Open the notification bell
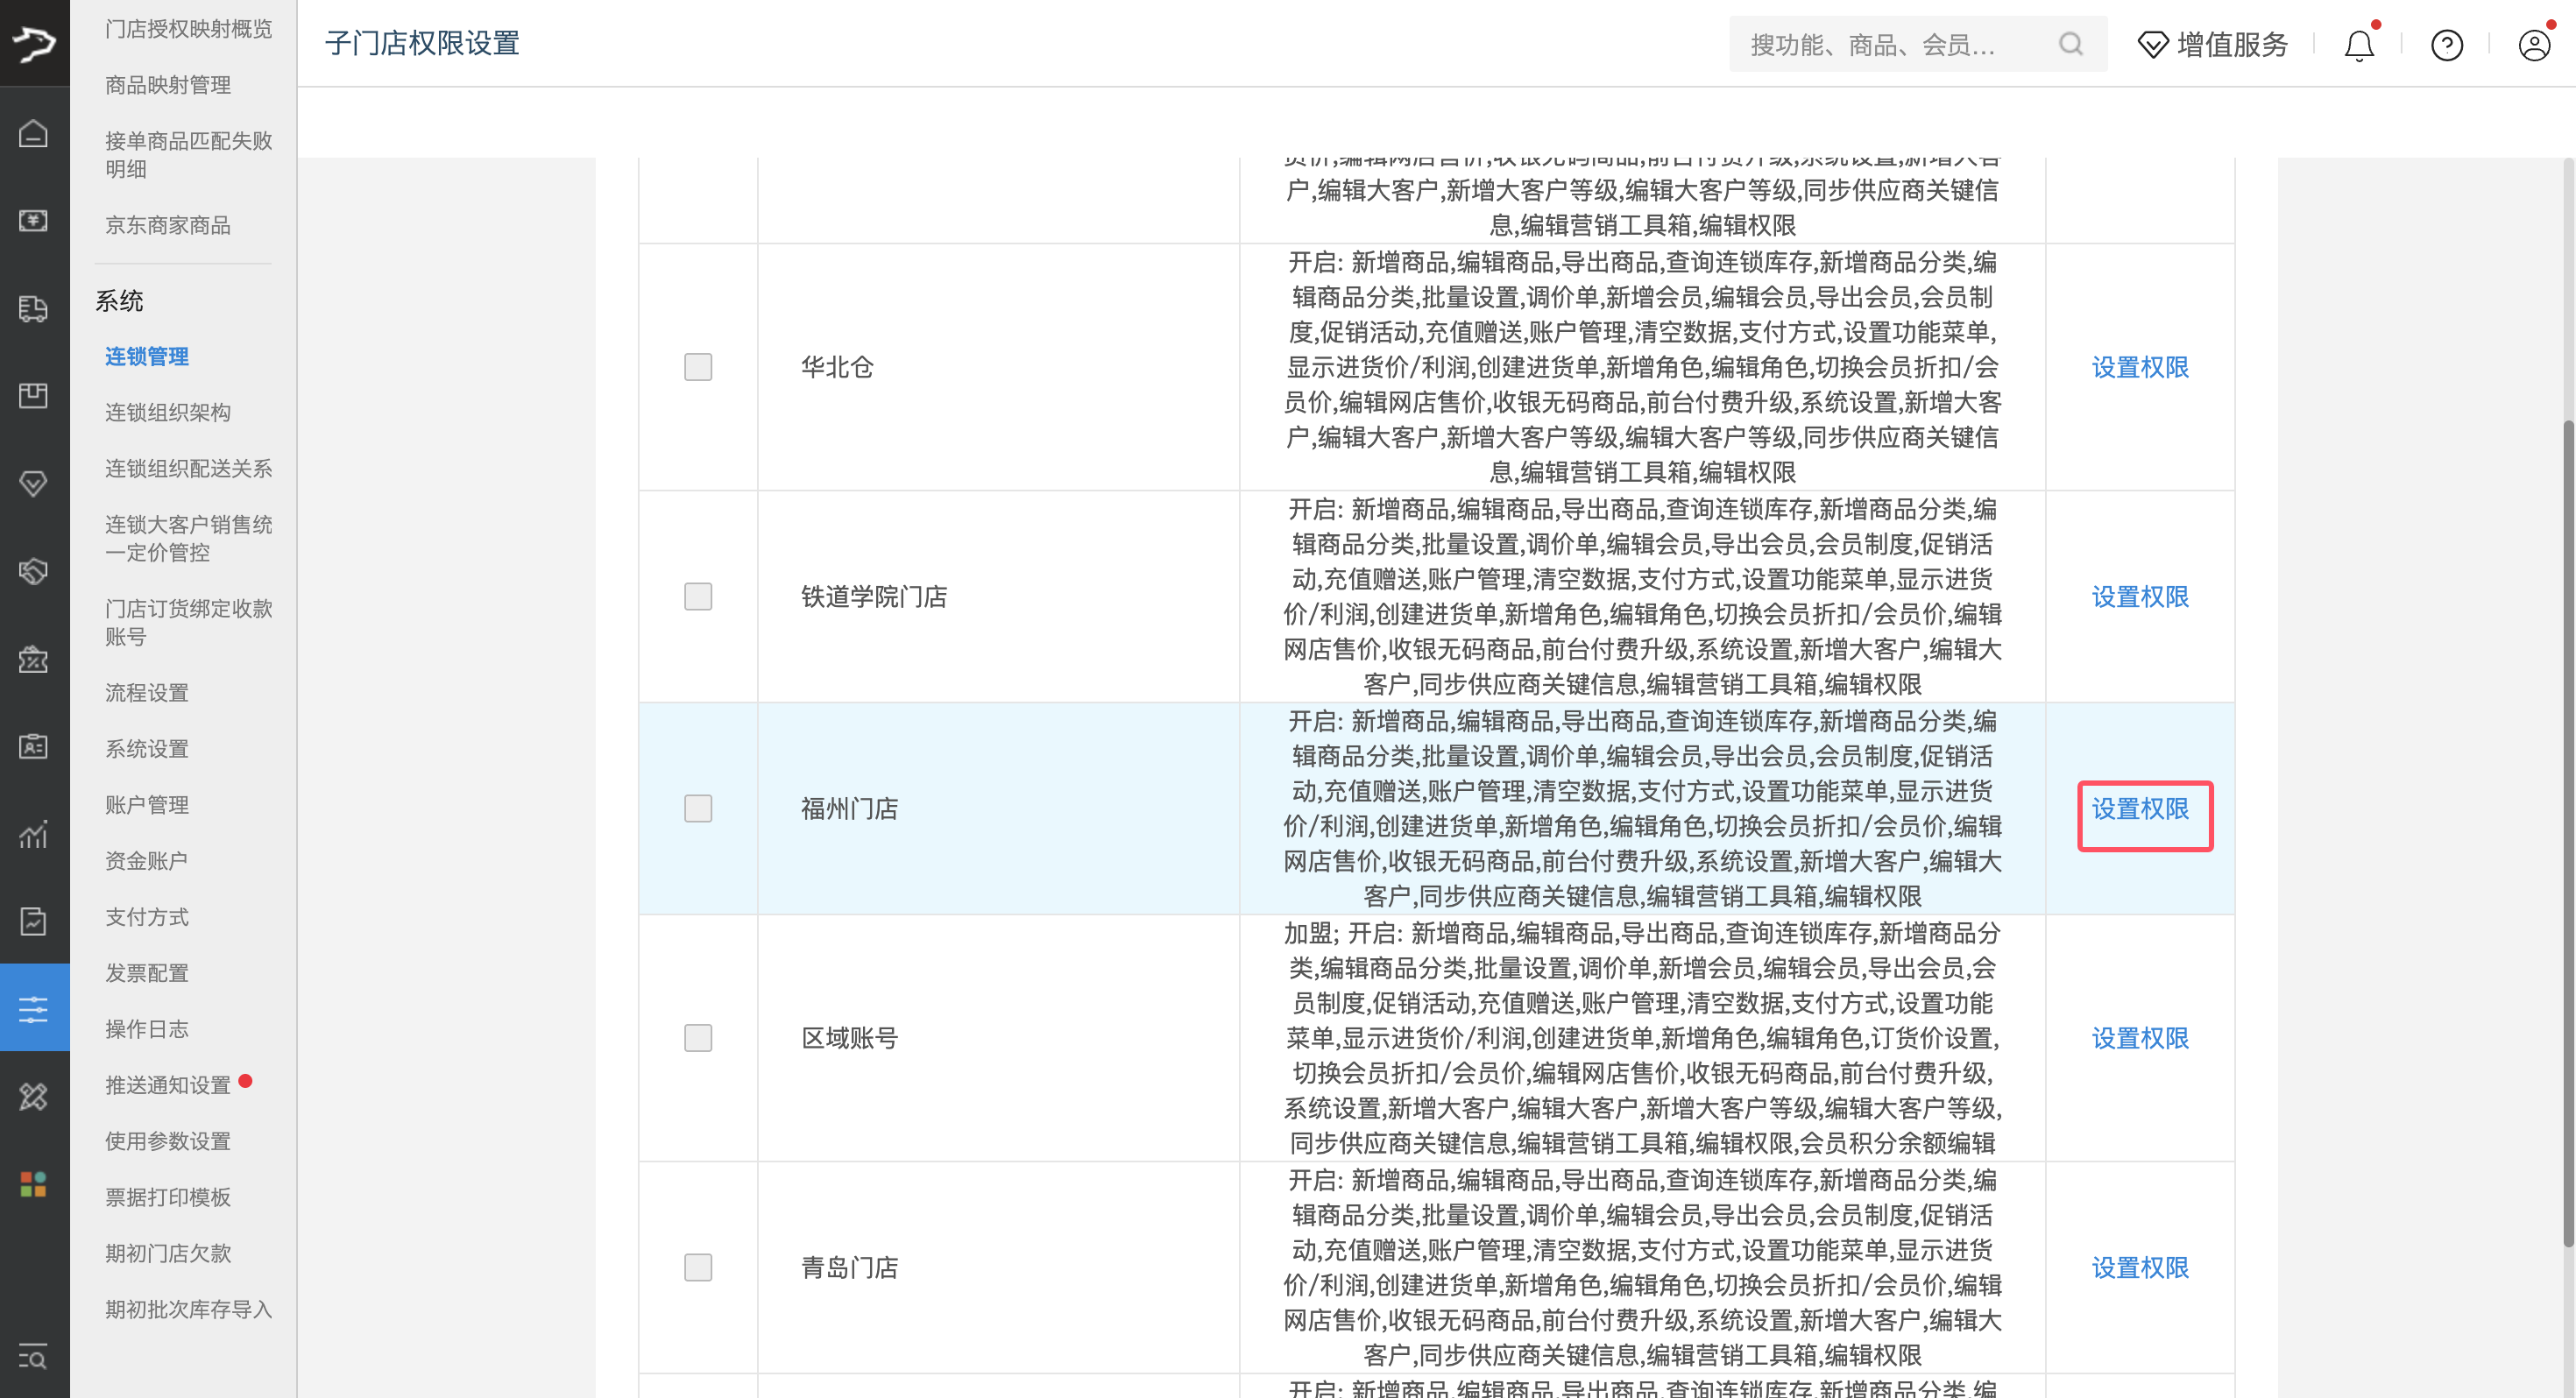The height and width of the screenshot is (1398, 2576). tap(2360, 46)
